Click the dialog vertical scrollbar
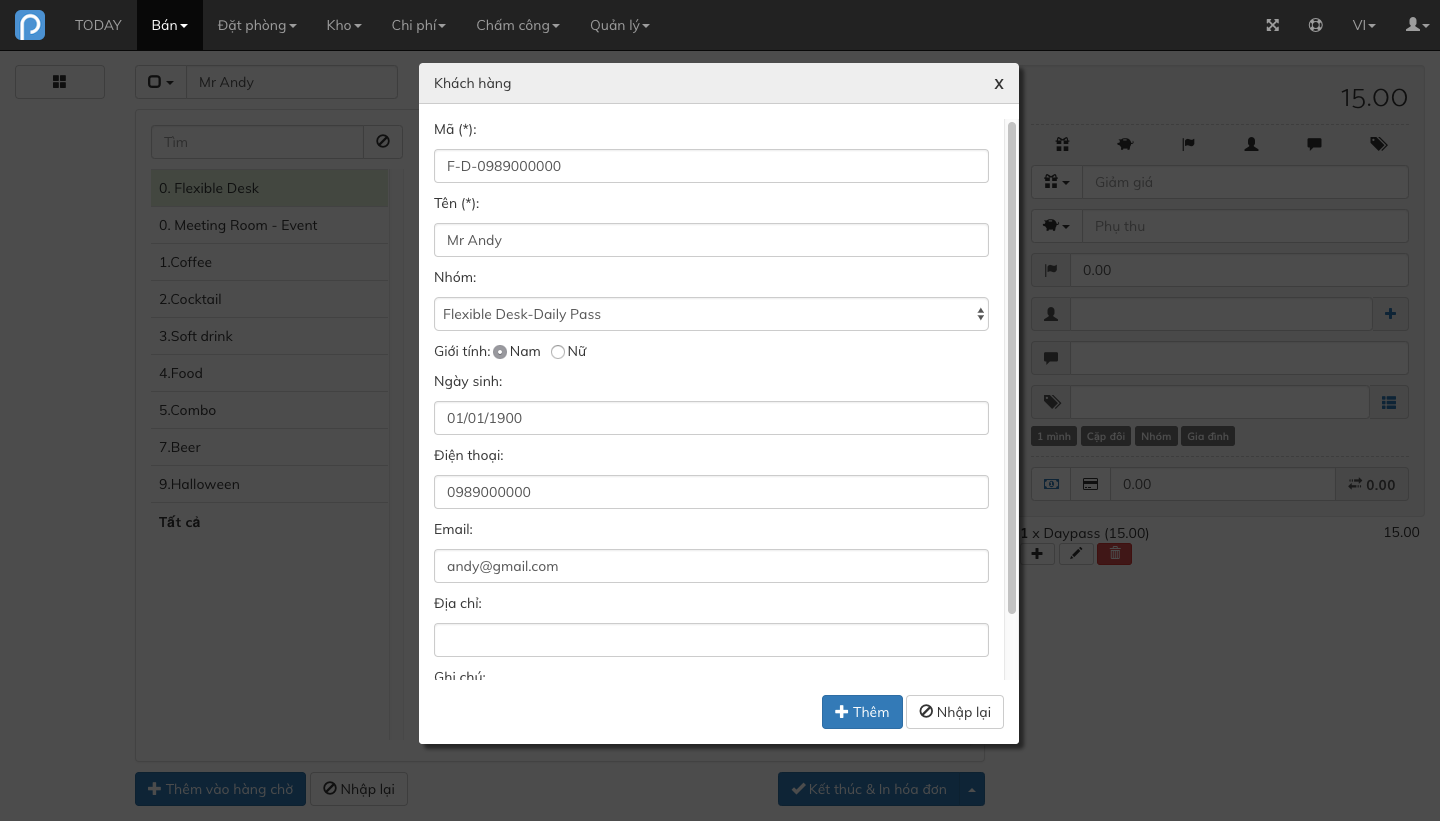Image resolution: width=1440 pixels, height=821 pixels. [1012, 368]
